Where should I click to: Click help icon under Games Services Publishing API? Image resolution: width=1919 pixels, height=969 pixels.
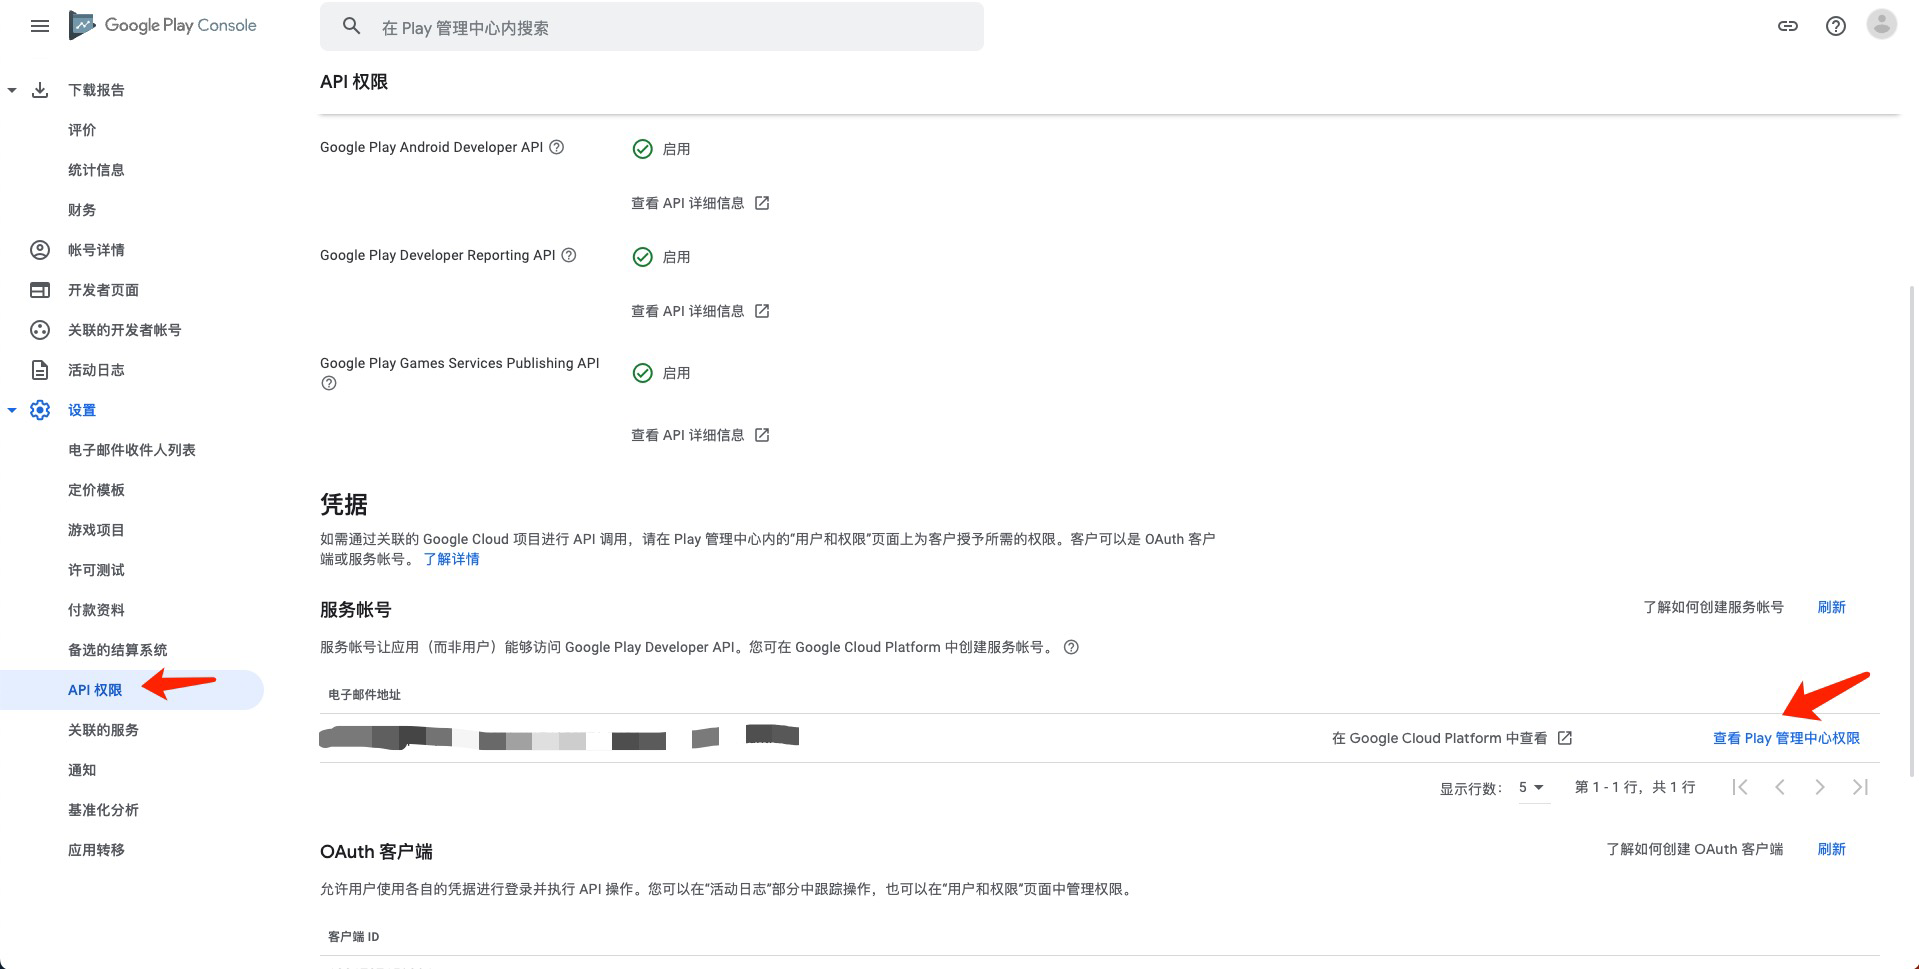click(x=329, y=383)
